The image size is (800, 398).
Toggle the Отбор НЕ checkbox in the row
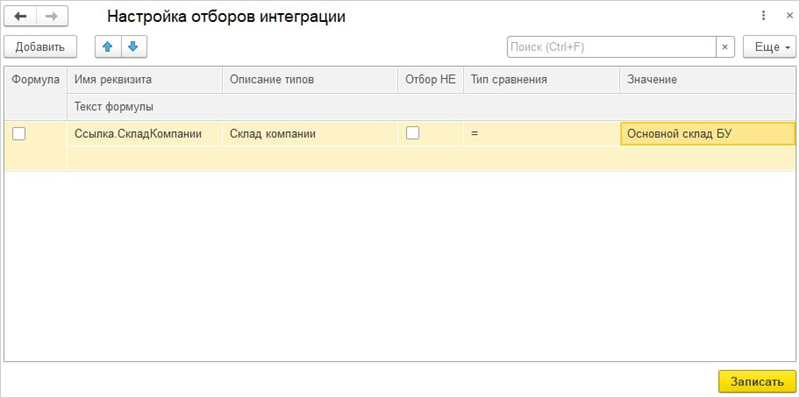[413, 133]
